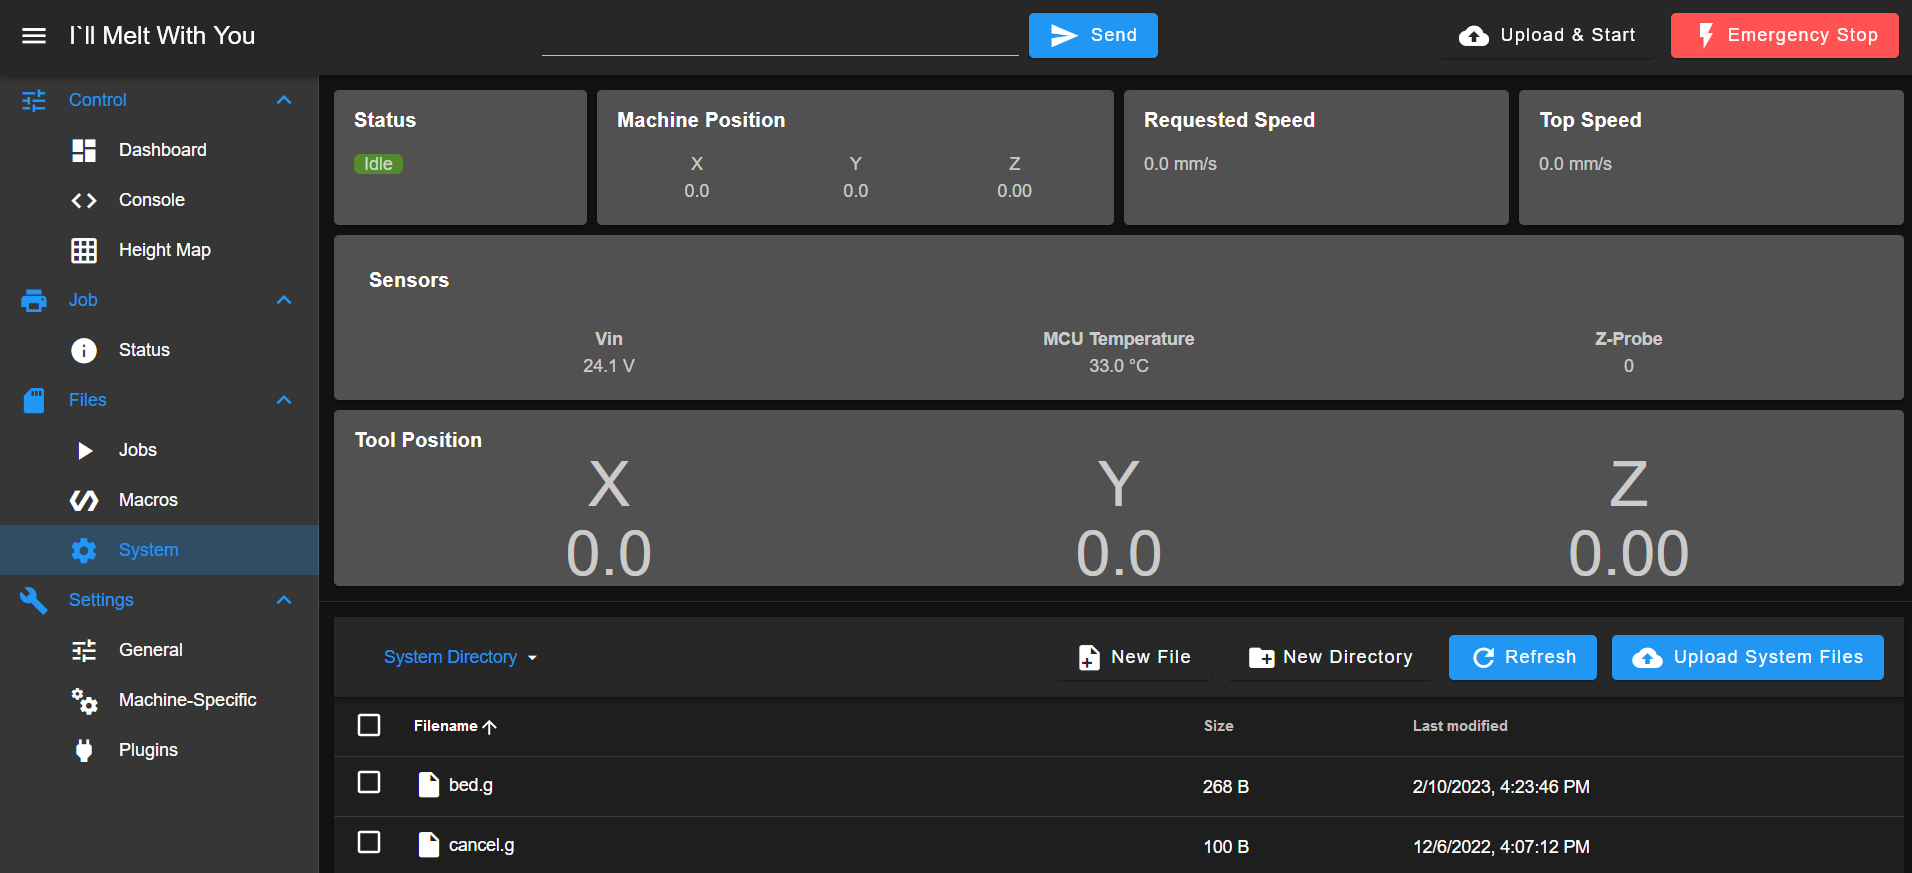Click the Idle status chip

click(378, 164)
